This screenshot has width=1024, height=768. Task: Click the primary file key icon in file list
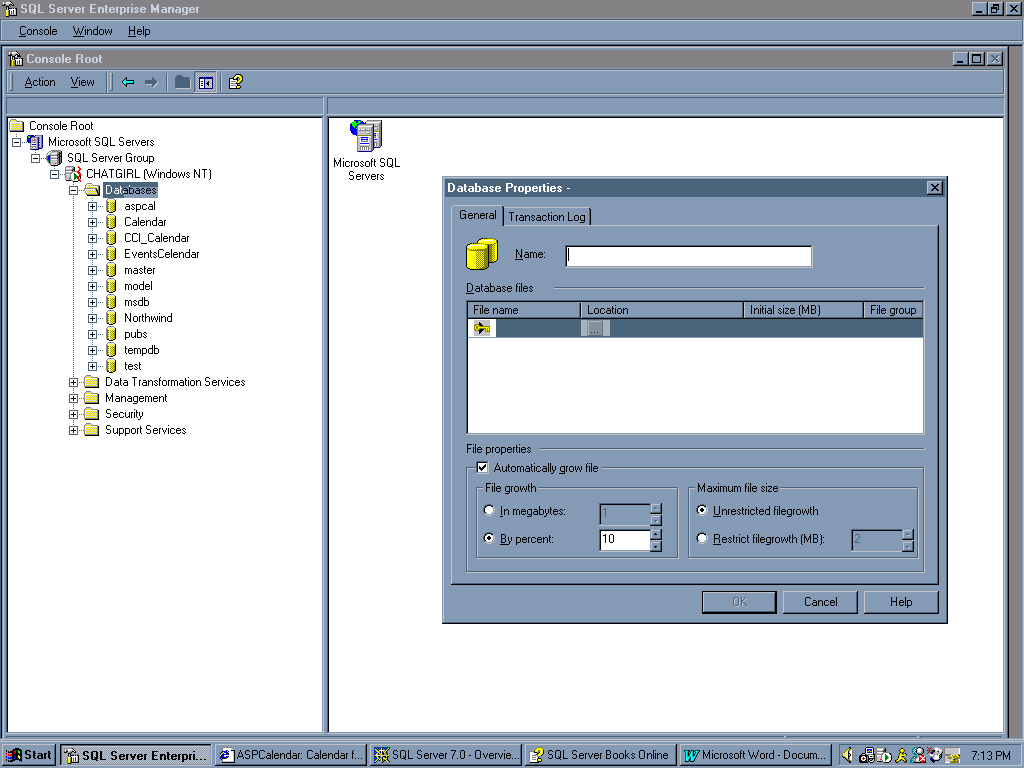point(482,328)
